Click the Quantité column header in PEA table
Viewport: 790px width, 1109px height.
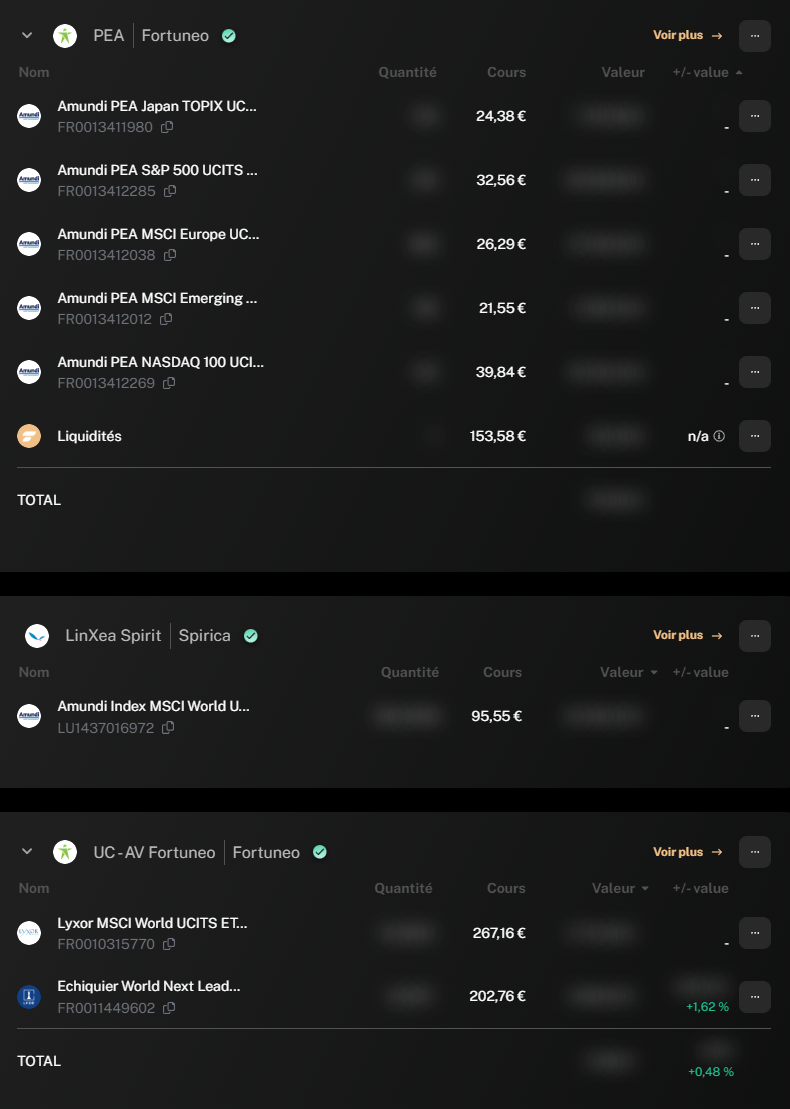[x=407, y=72]
